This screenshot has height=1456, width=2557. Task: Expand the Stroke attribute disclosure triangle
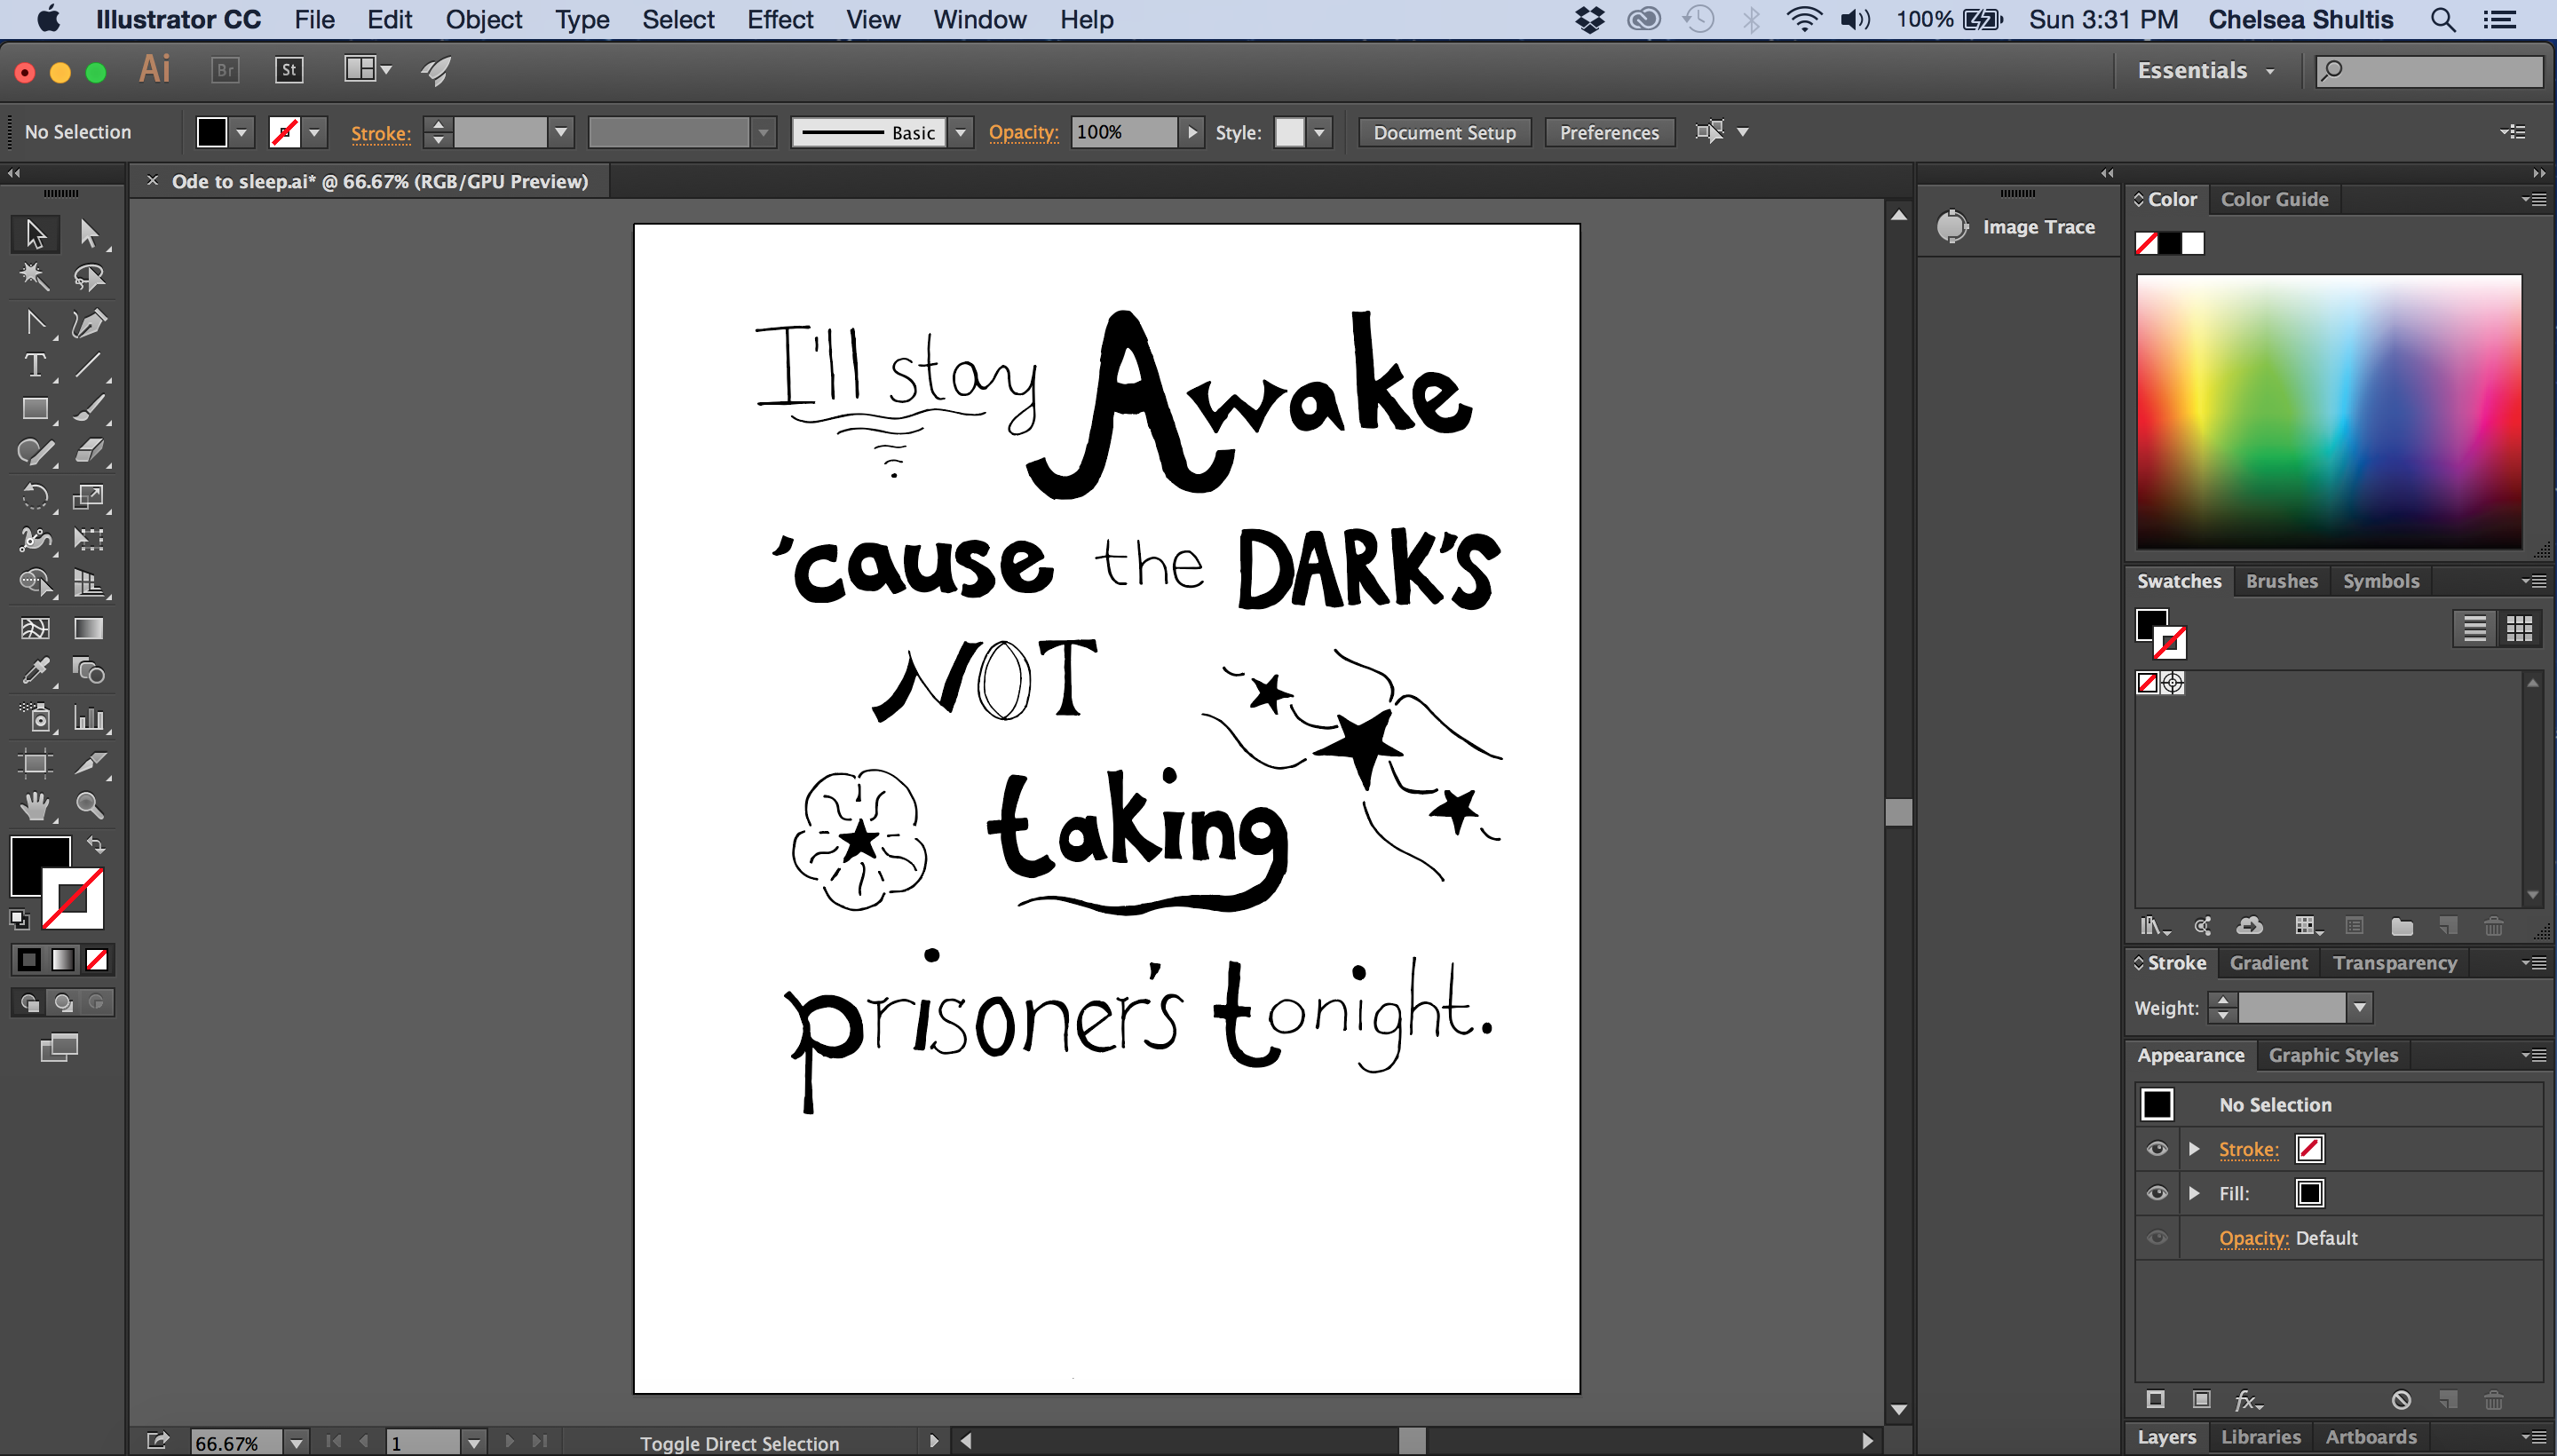(2194, 1149)
